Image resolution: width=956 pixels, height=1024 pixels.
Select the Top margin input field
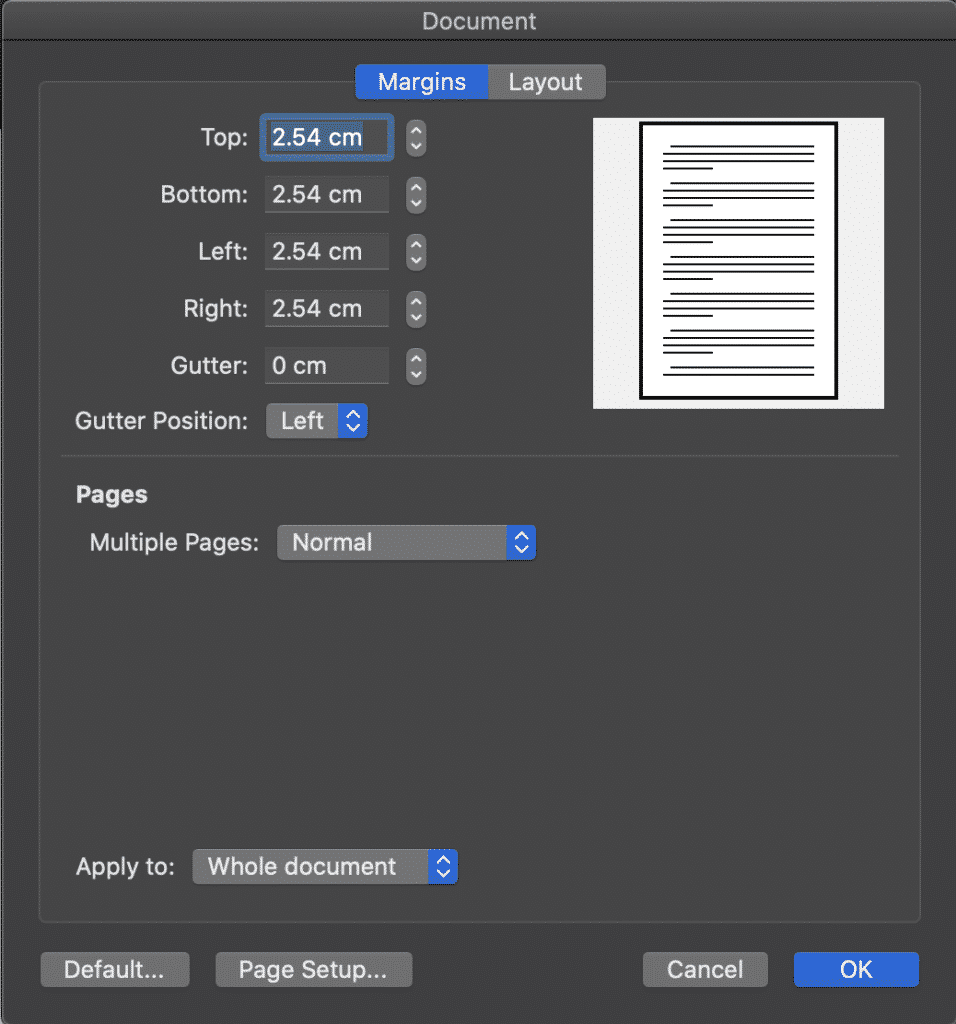(x=326, y=137)
